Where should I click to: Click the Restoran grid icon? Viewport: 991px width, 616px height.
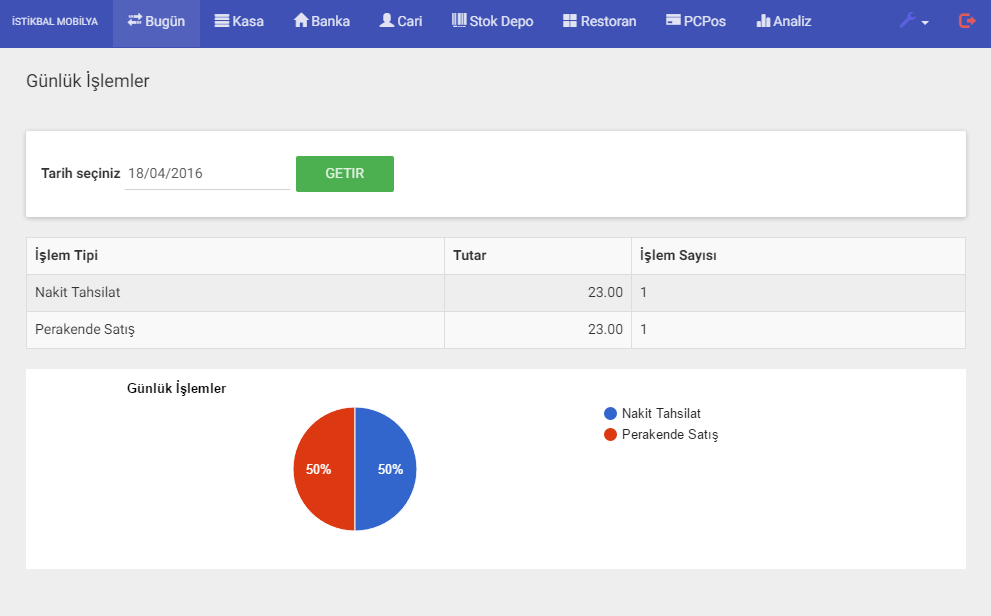click(570, 21)
